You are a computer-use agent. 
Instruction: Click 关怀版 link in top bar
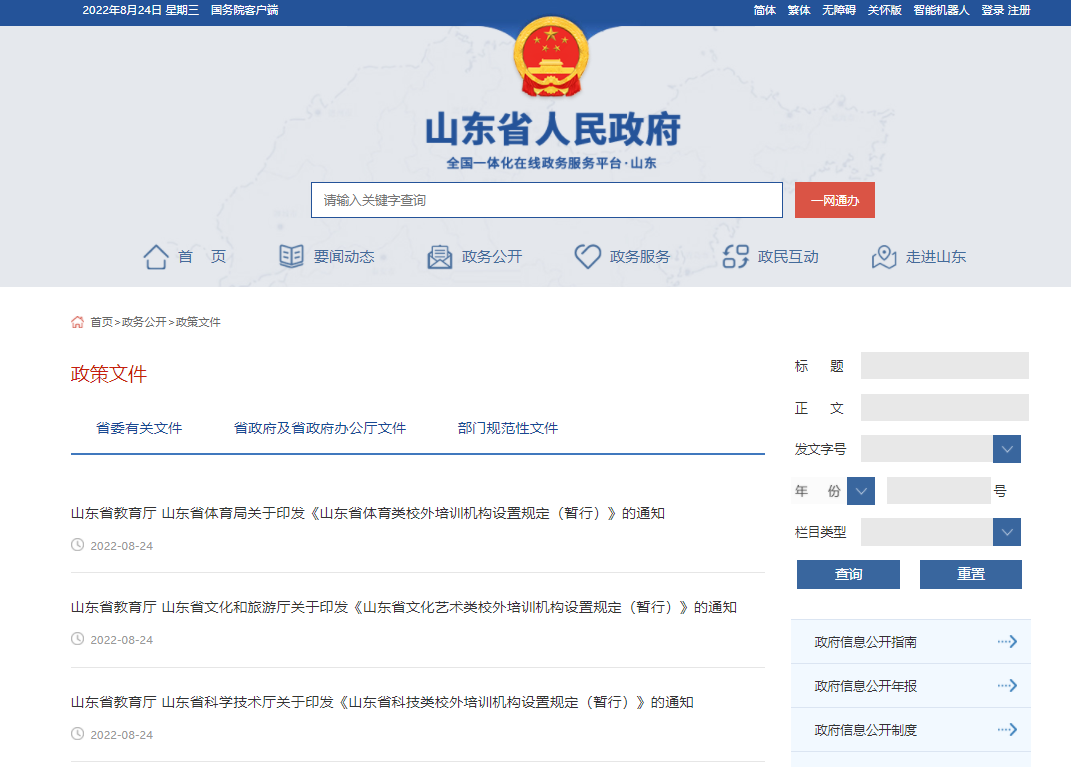(885, 10)
